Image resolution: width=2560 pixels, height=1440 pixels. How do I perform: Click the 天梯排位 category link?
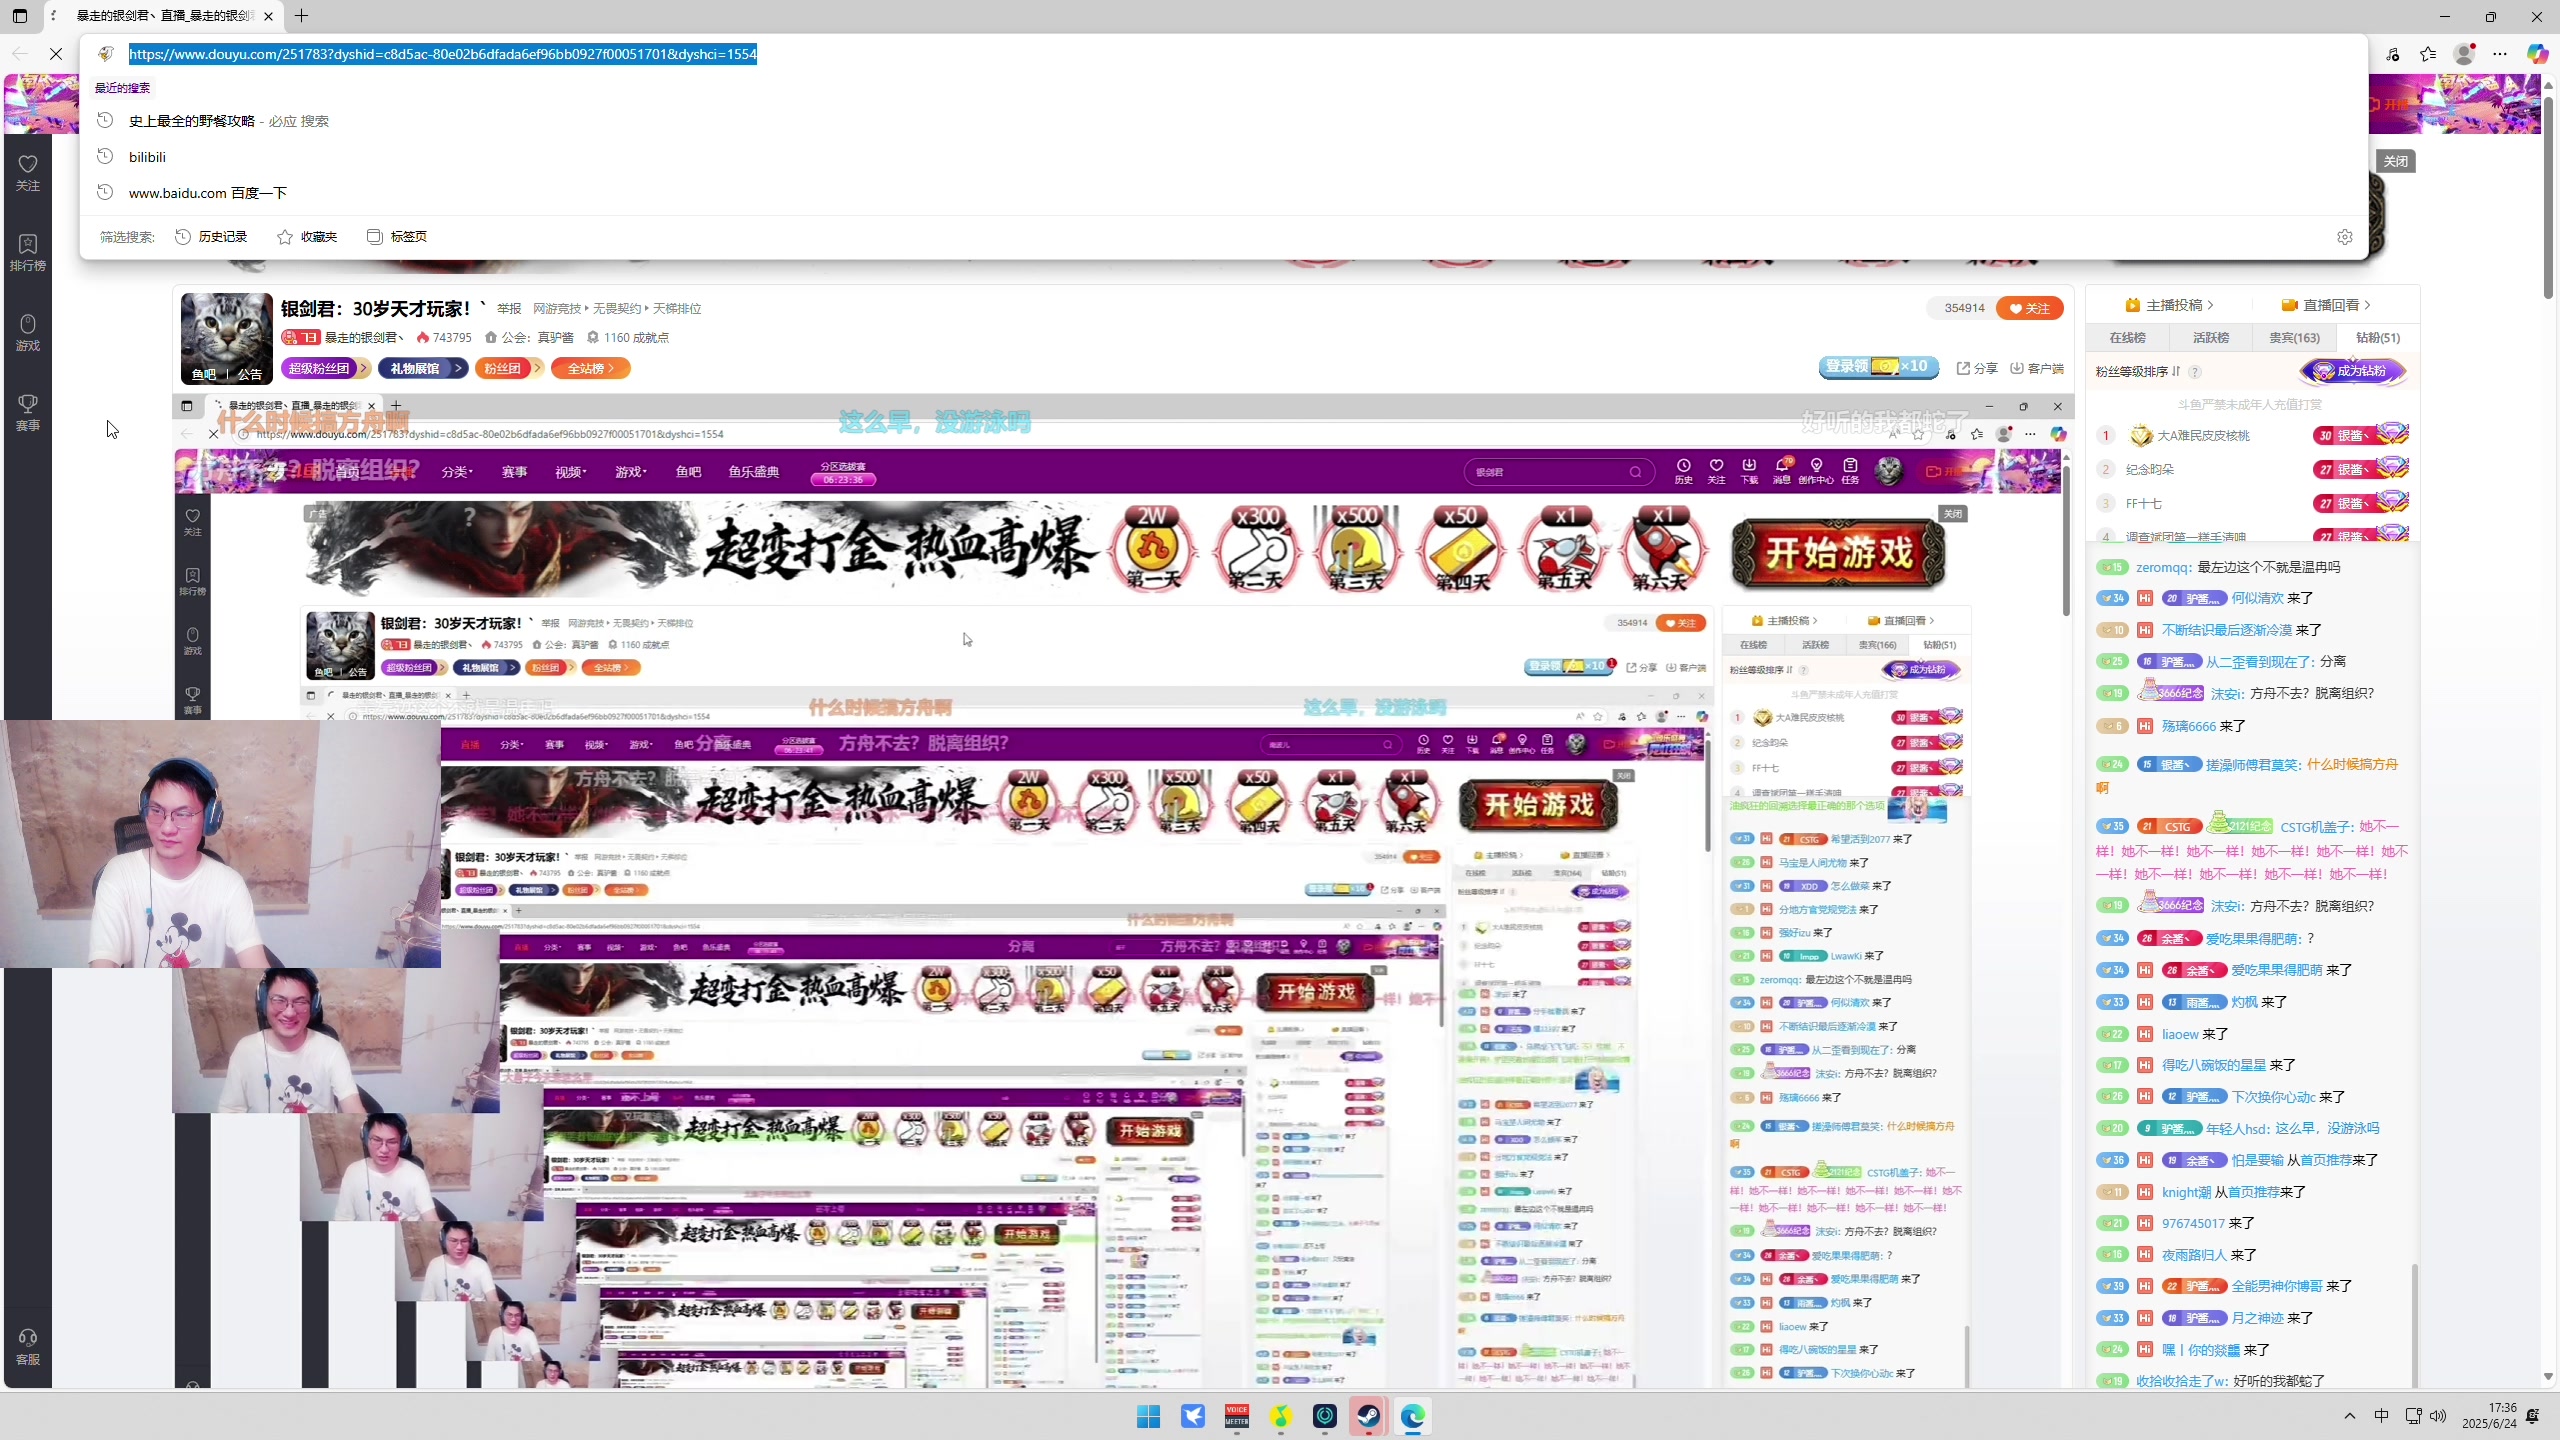click(x=677, y=309)
